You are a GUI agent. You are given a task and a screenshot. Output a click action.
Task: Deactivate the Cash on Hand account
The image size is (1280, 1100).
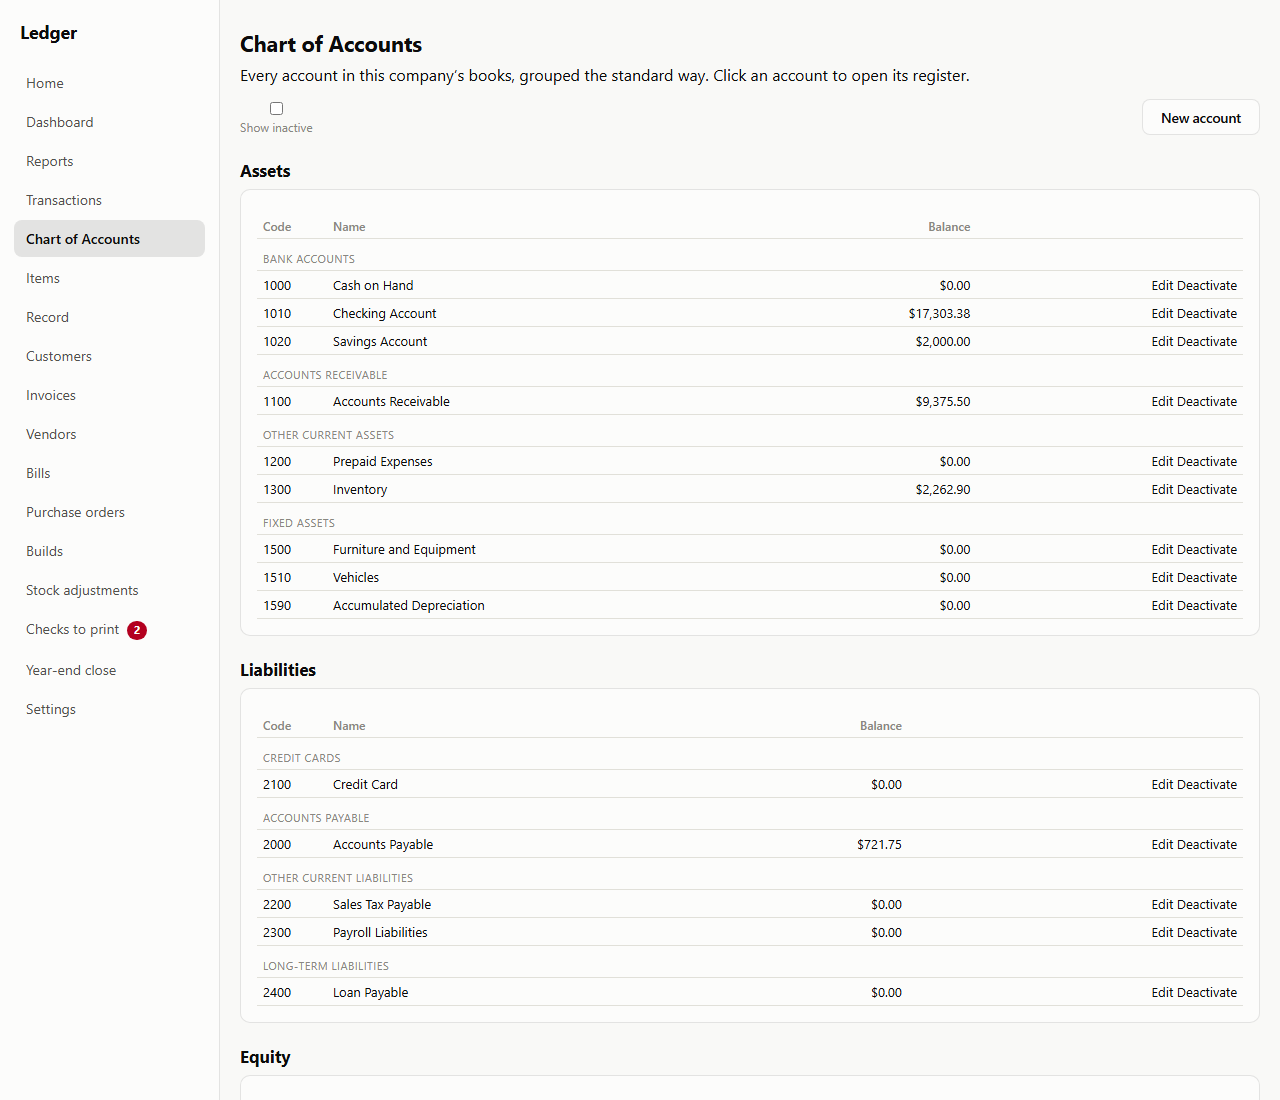[x=1207, y=285]
